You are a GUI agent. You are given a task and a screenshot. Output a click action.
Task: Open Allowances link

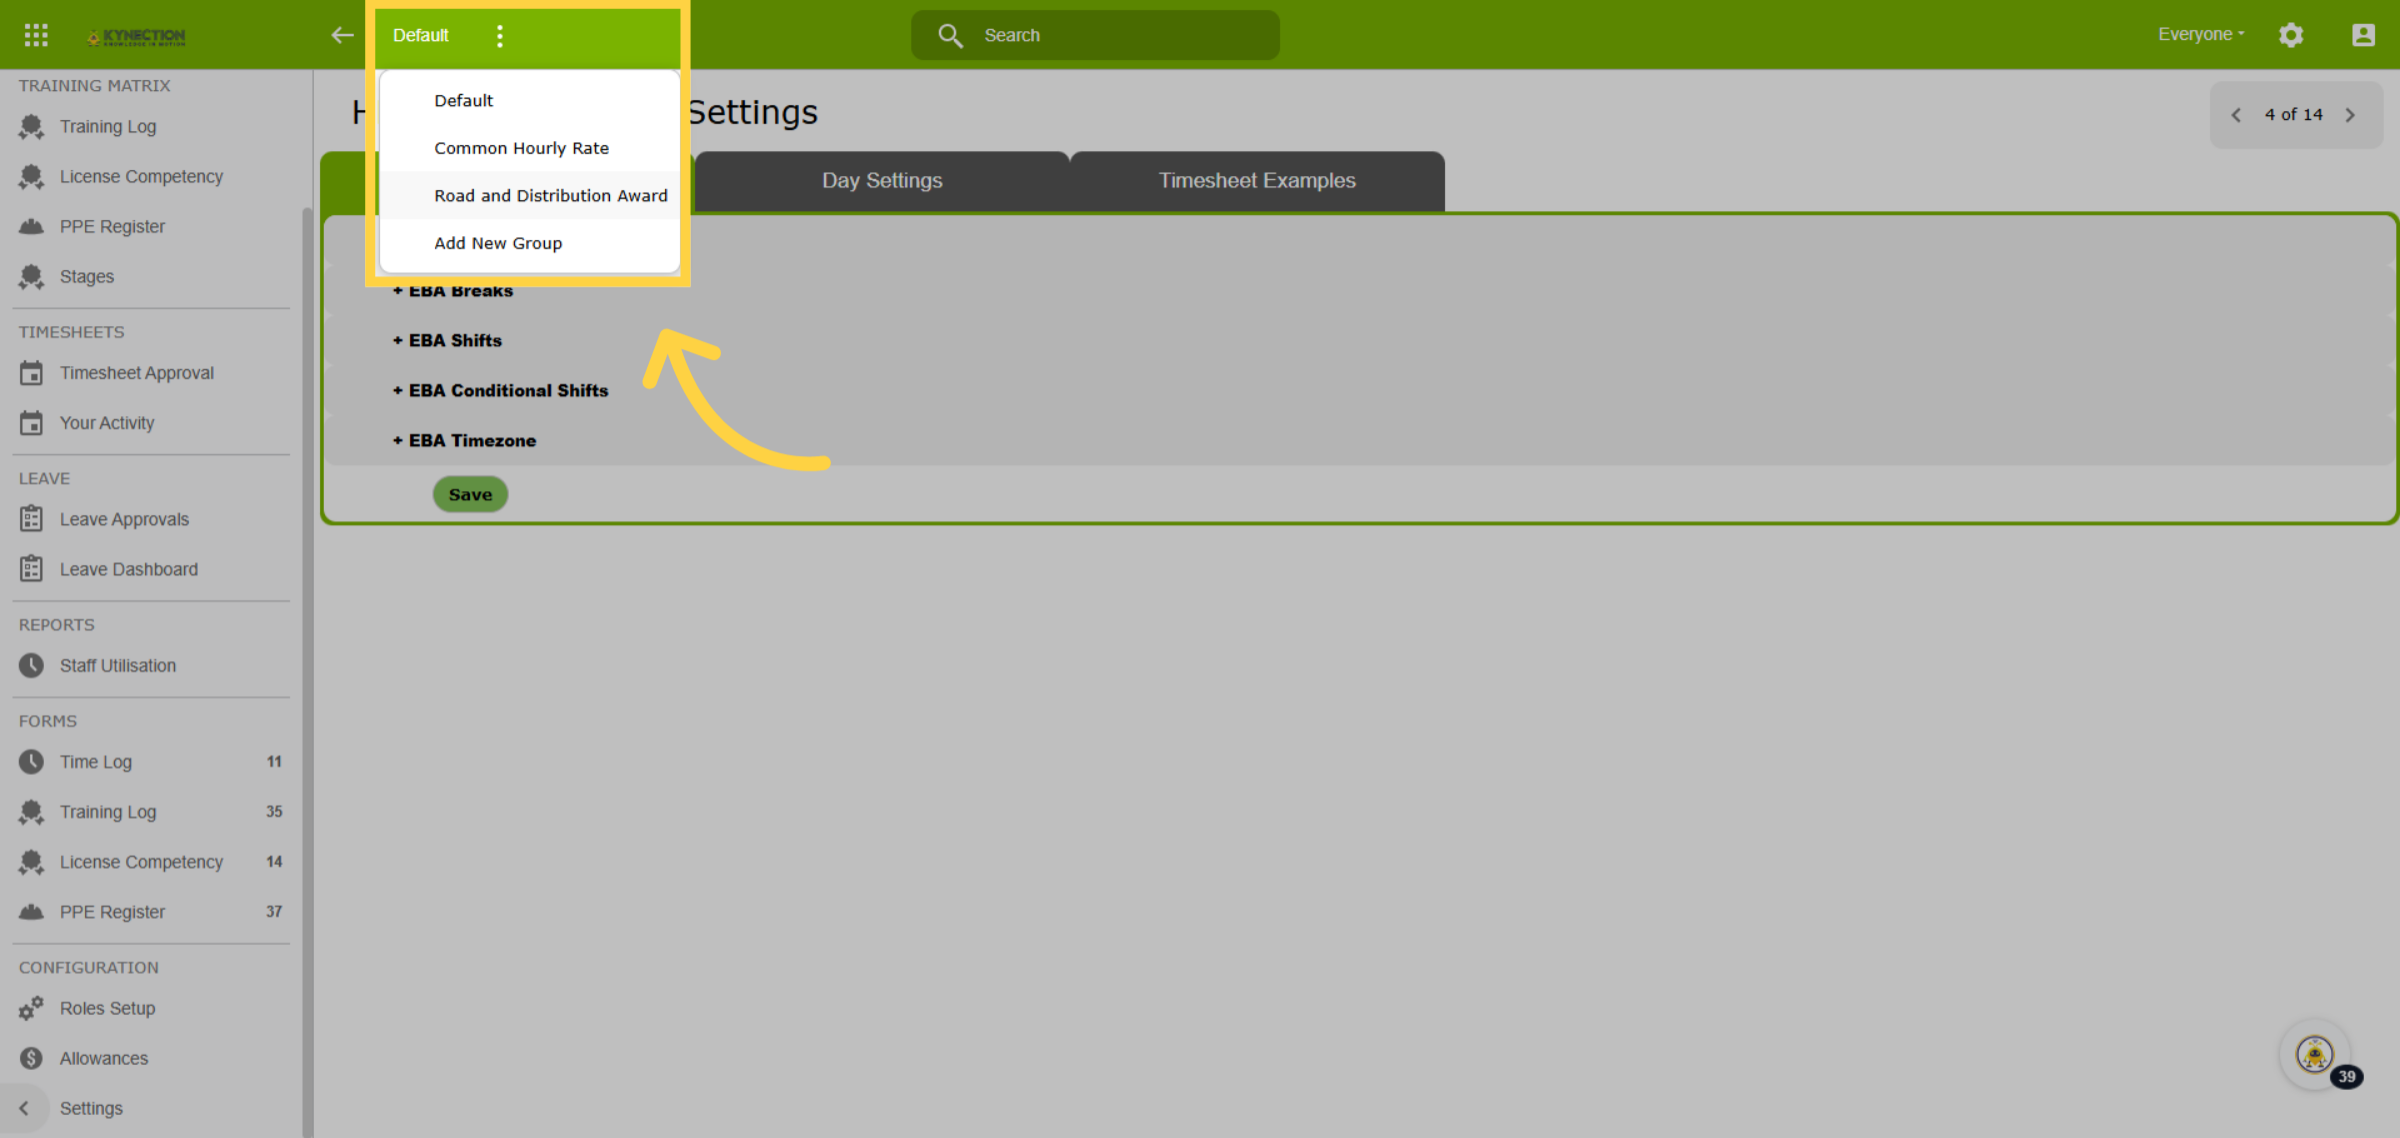pyautogui.click(x=104, y=1058)
